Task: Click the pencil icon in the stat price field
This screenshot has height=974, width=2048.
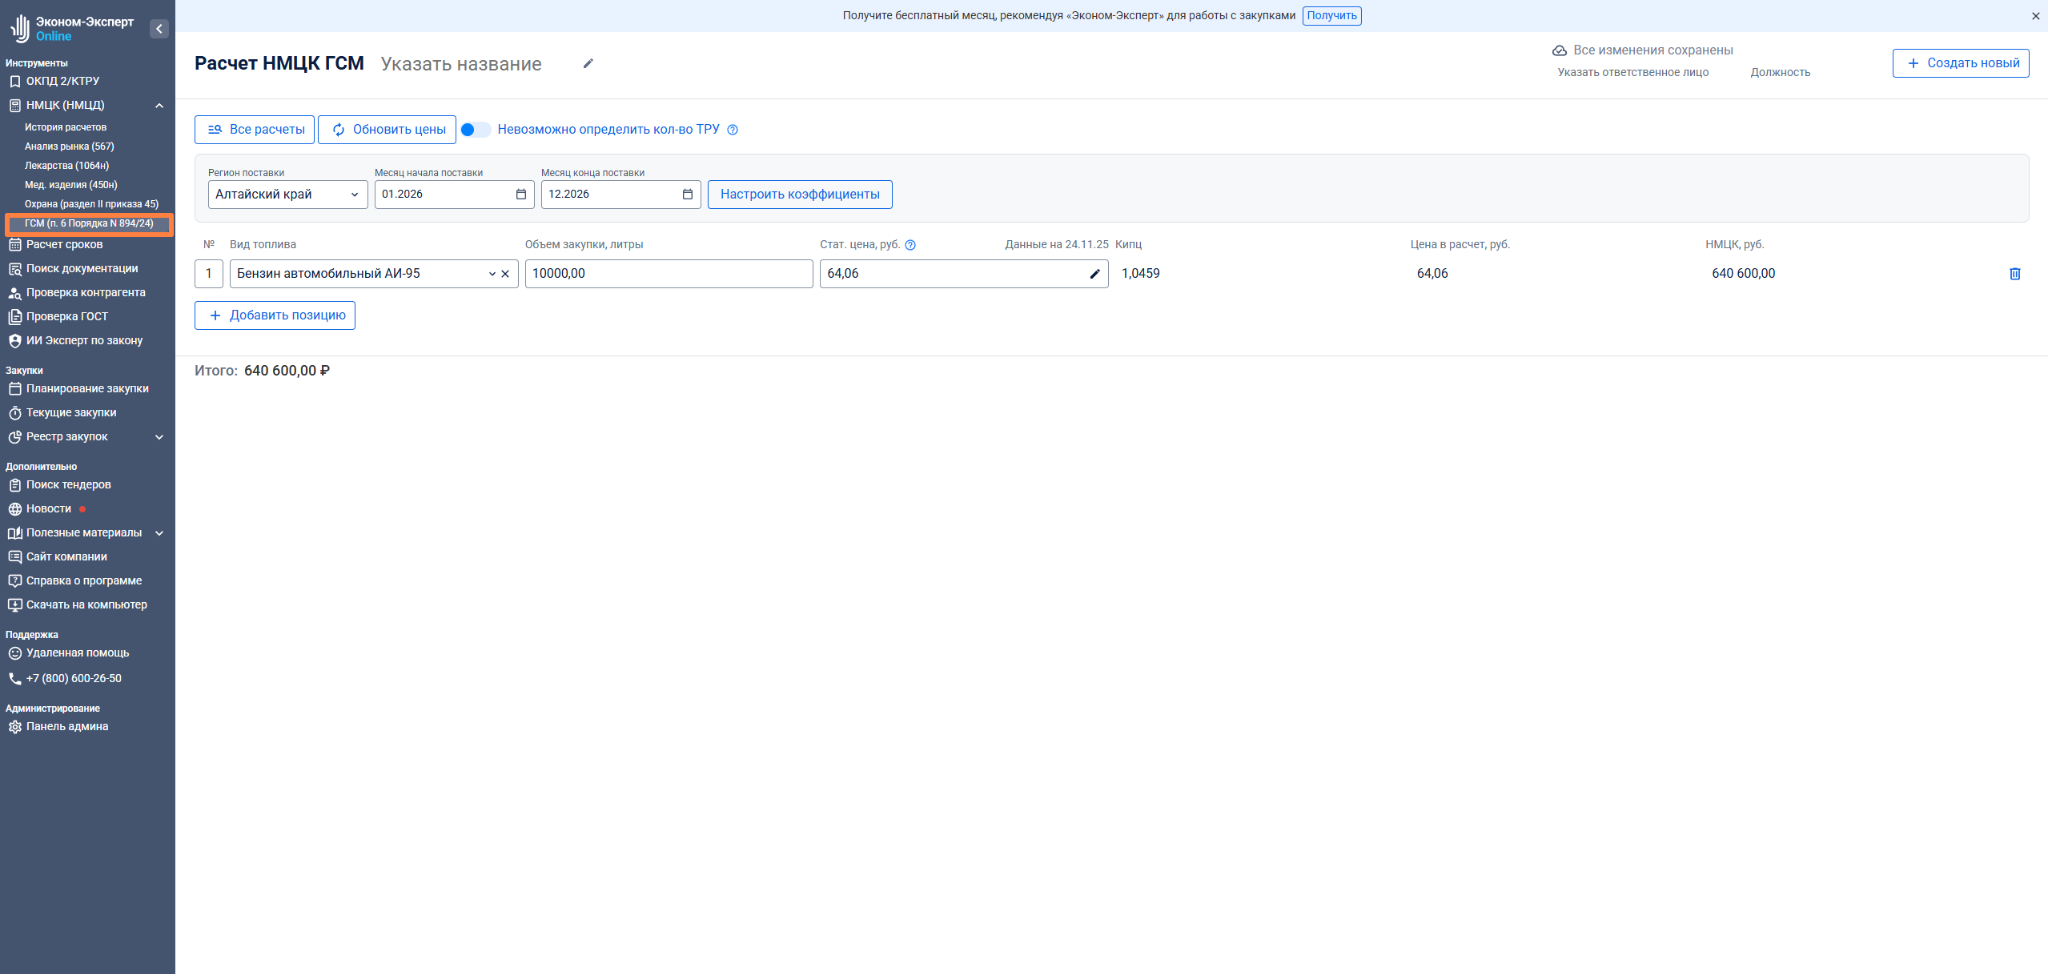Action: [x=1094, y=274]
